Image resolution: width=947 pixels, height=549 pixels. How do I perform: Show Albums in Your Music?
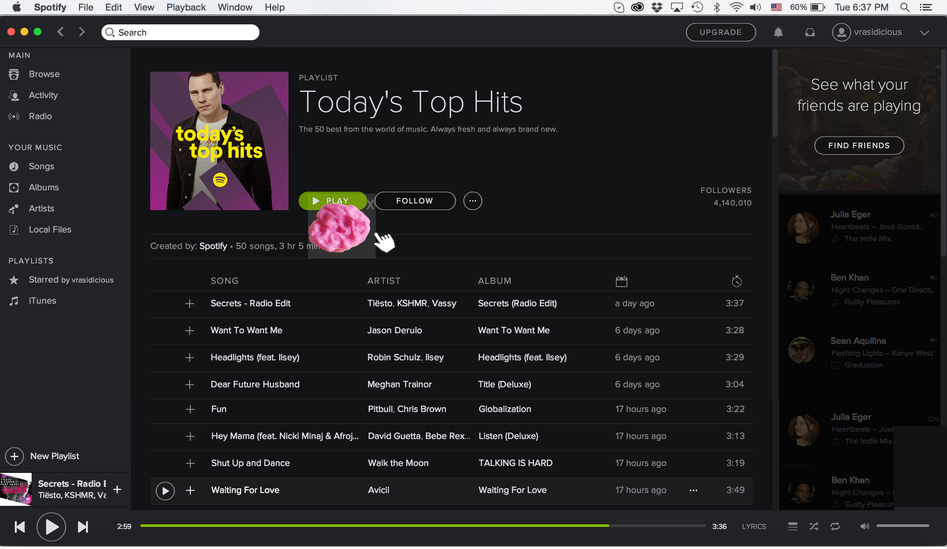coord(43,188)
